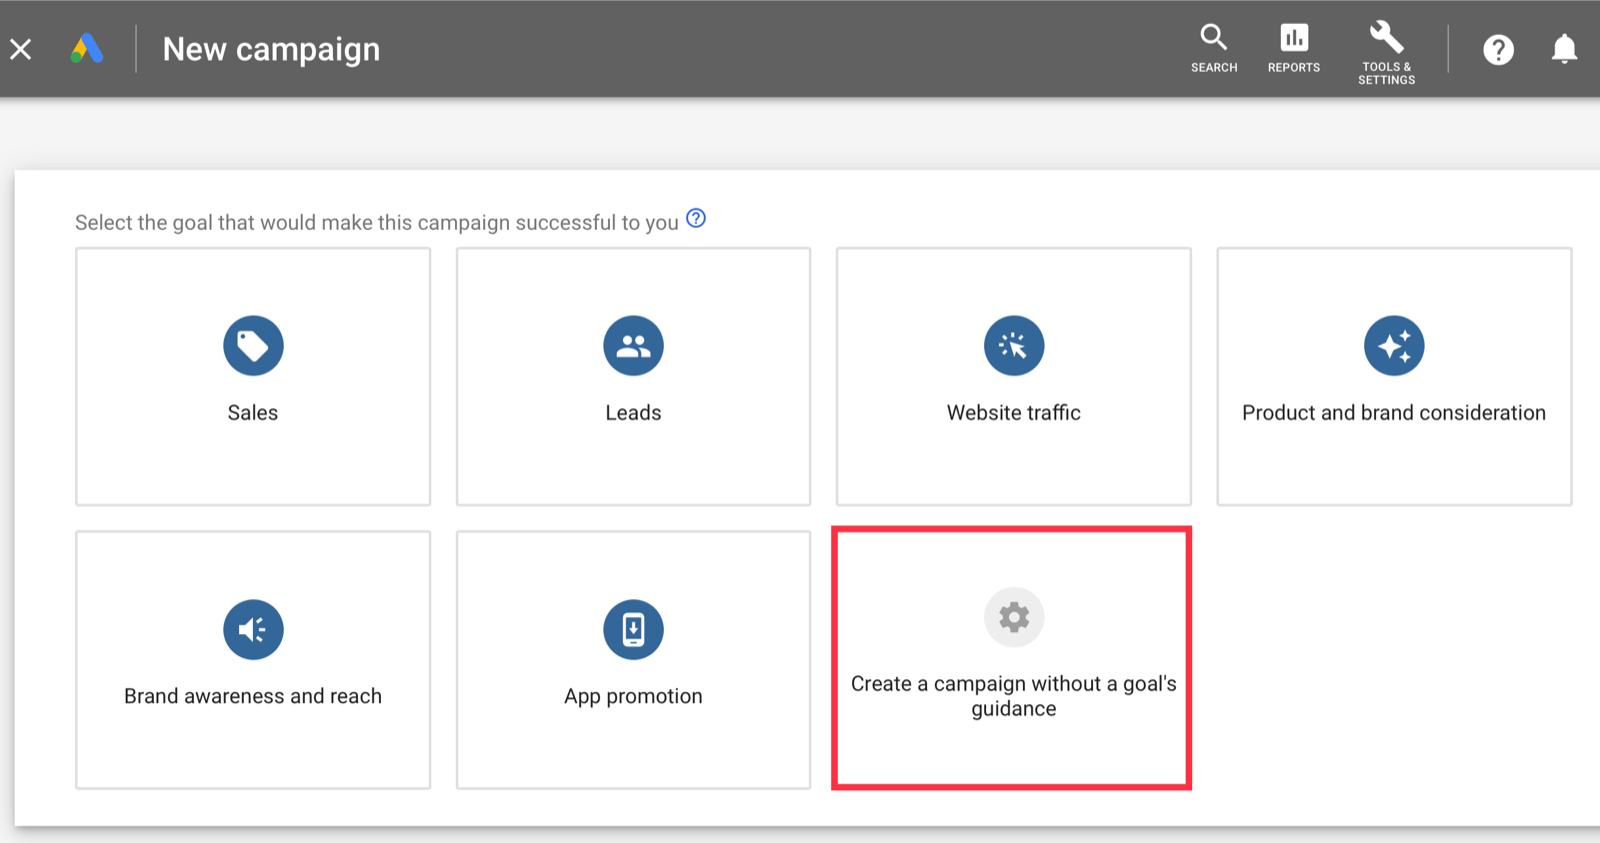Click the SEARCH label in header
1600x843 pixels.
pos(1214,68)
